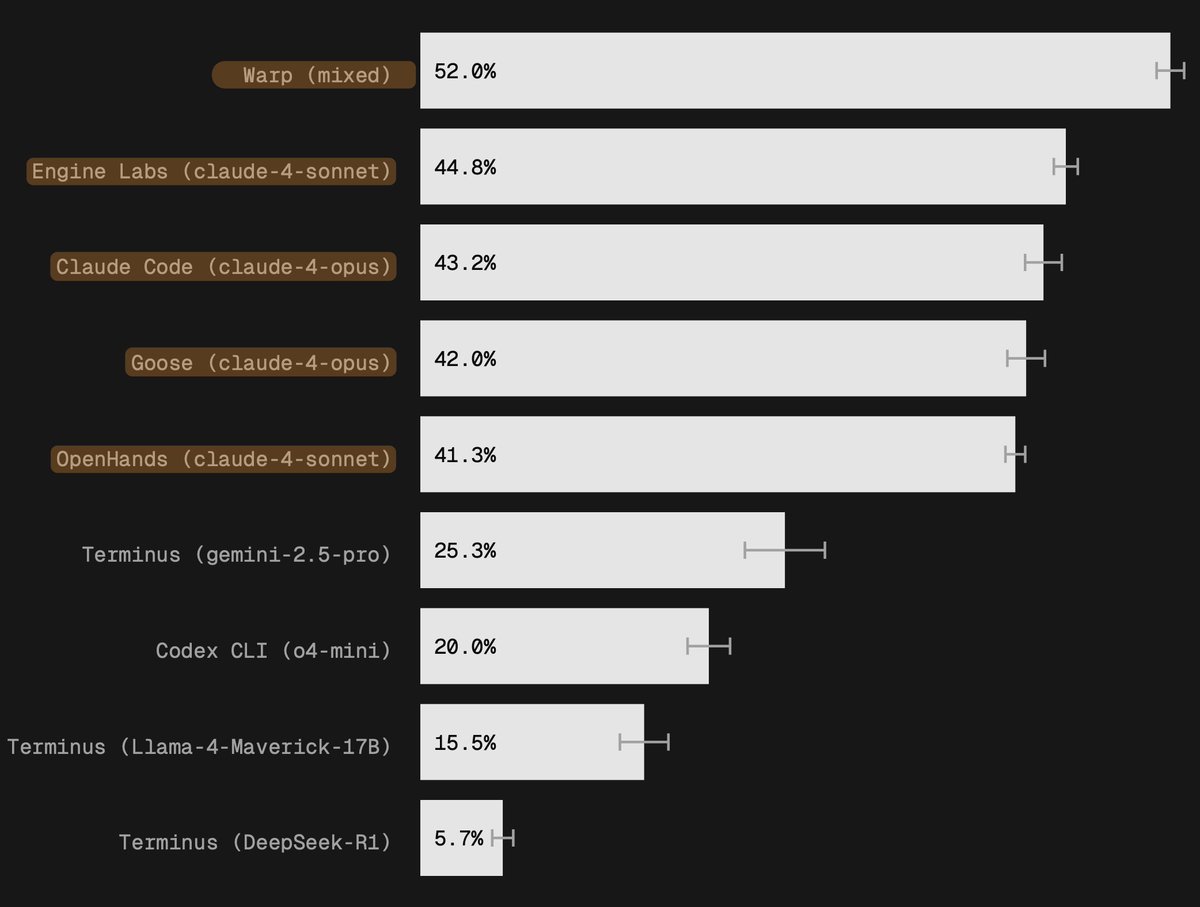1200x907 pixels.
Task: Select the Terminus (Llama-4-Maverick-17B) label
Action: (x=199, y=747)
